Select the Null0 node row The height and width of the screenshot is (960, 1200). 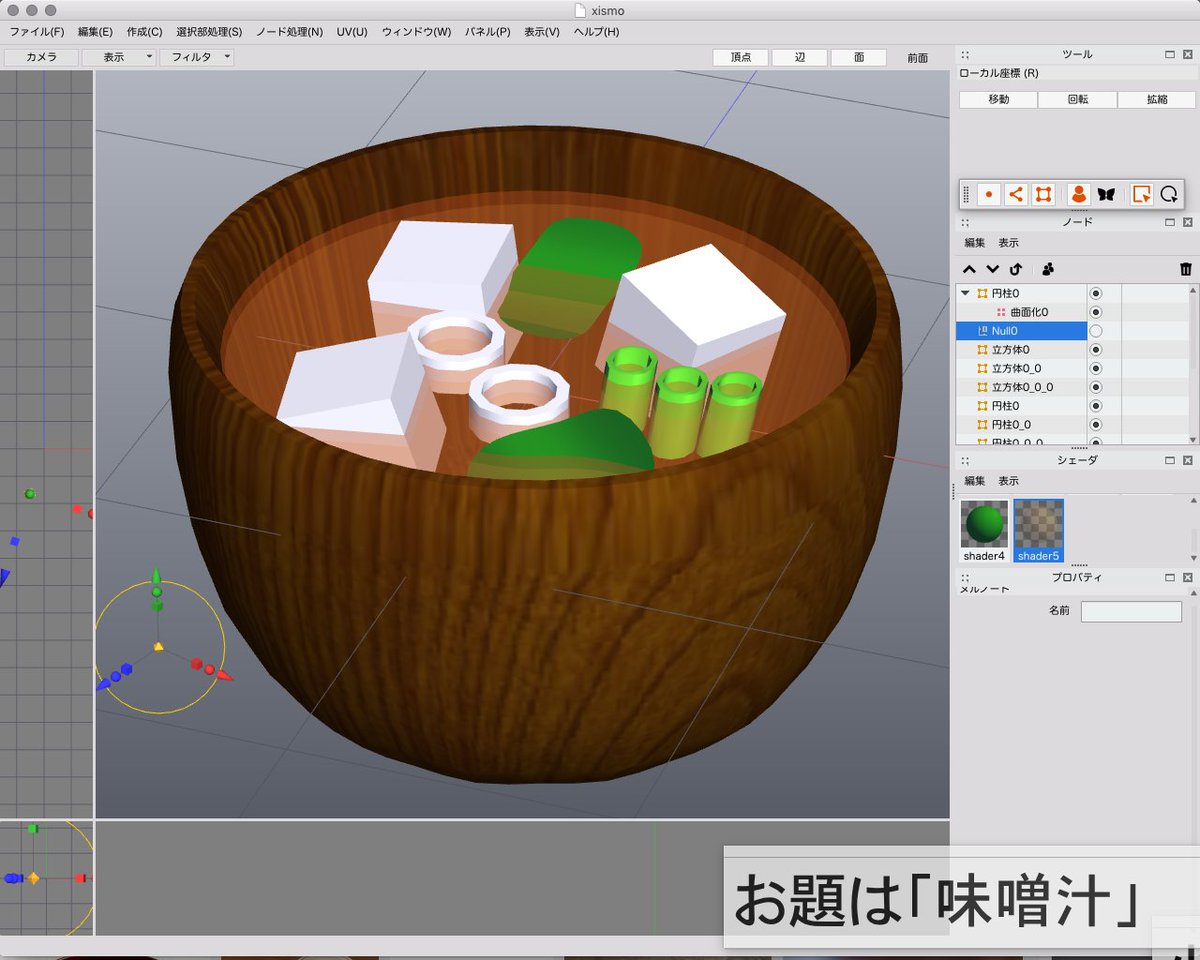point(1021,331)
